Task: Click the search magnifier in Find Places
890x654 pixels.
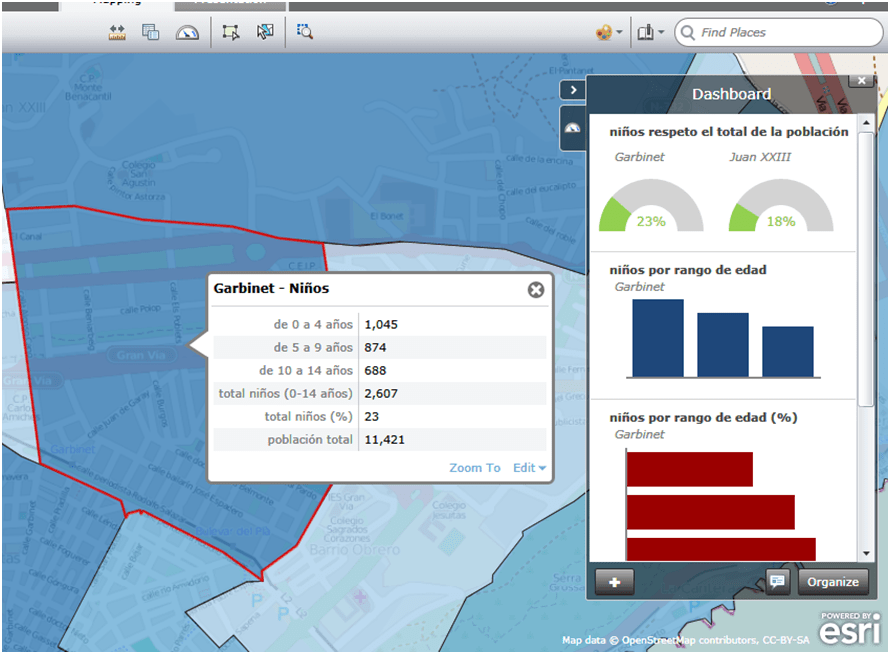Action: pyautogui.click(x=687, y=32)
